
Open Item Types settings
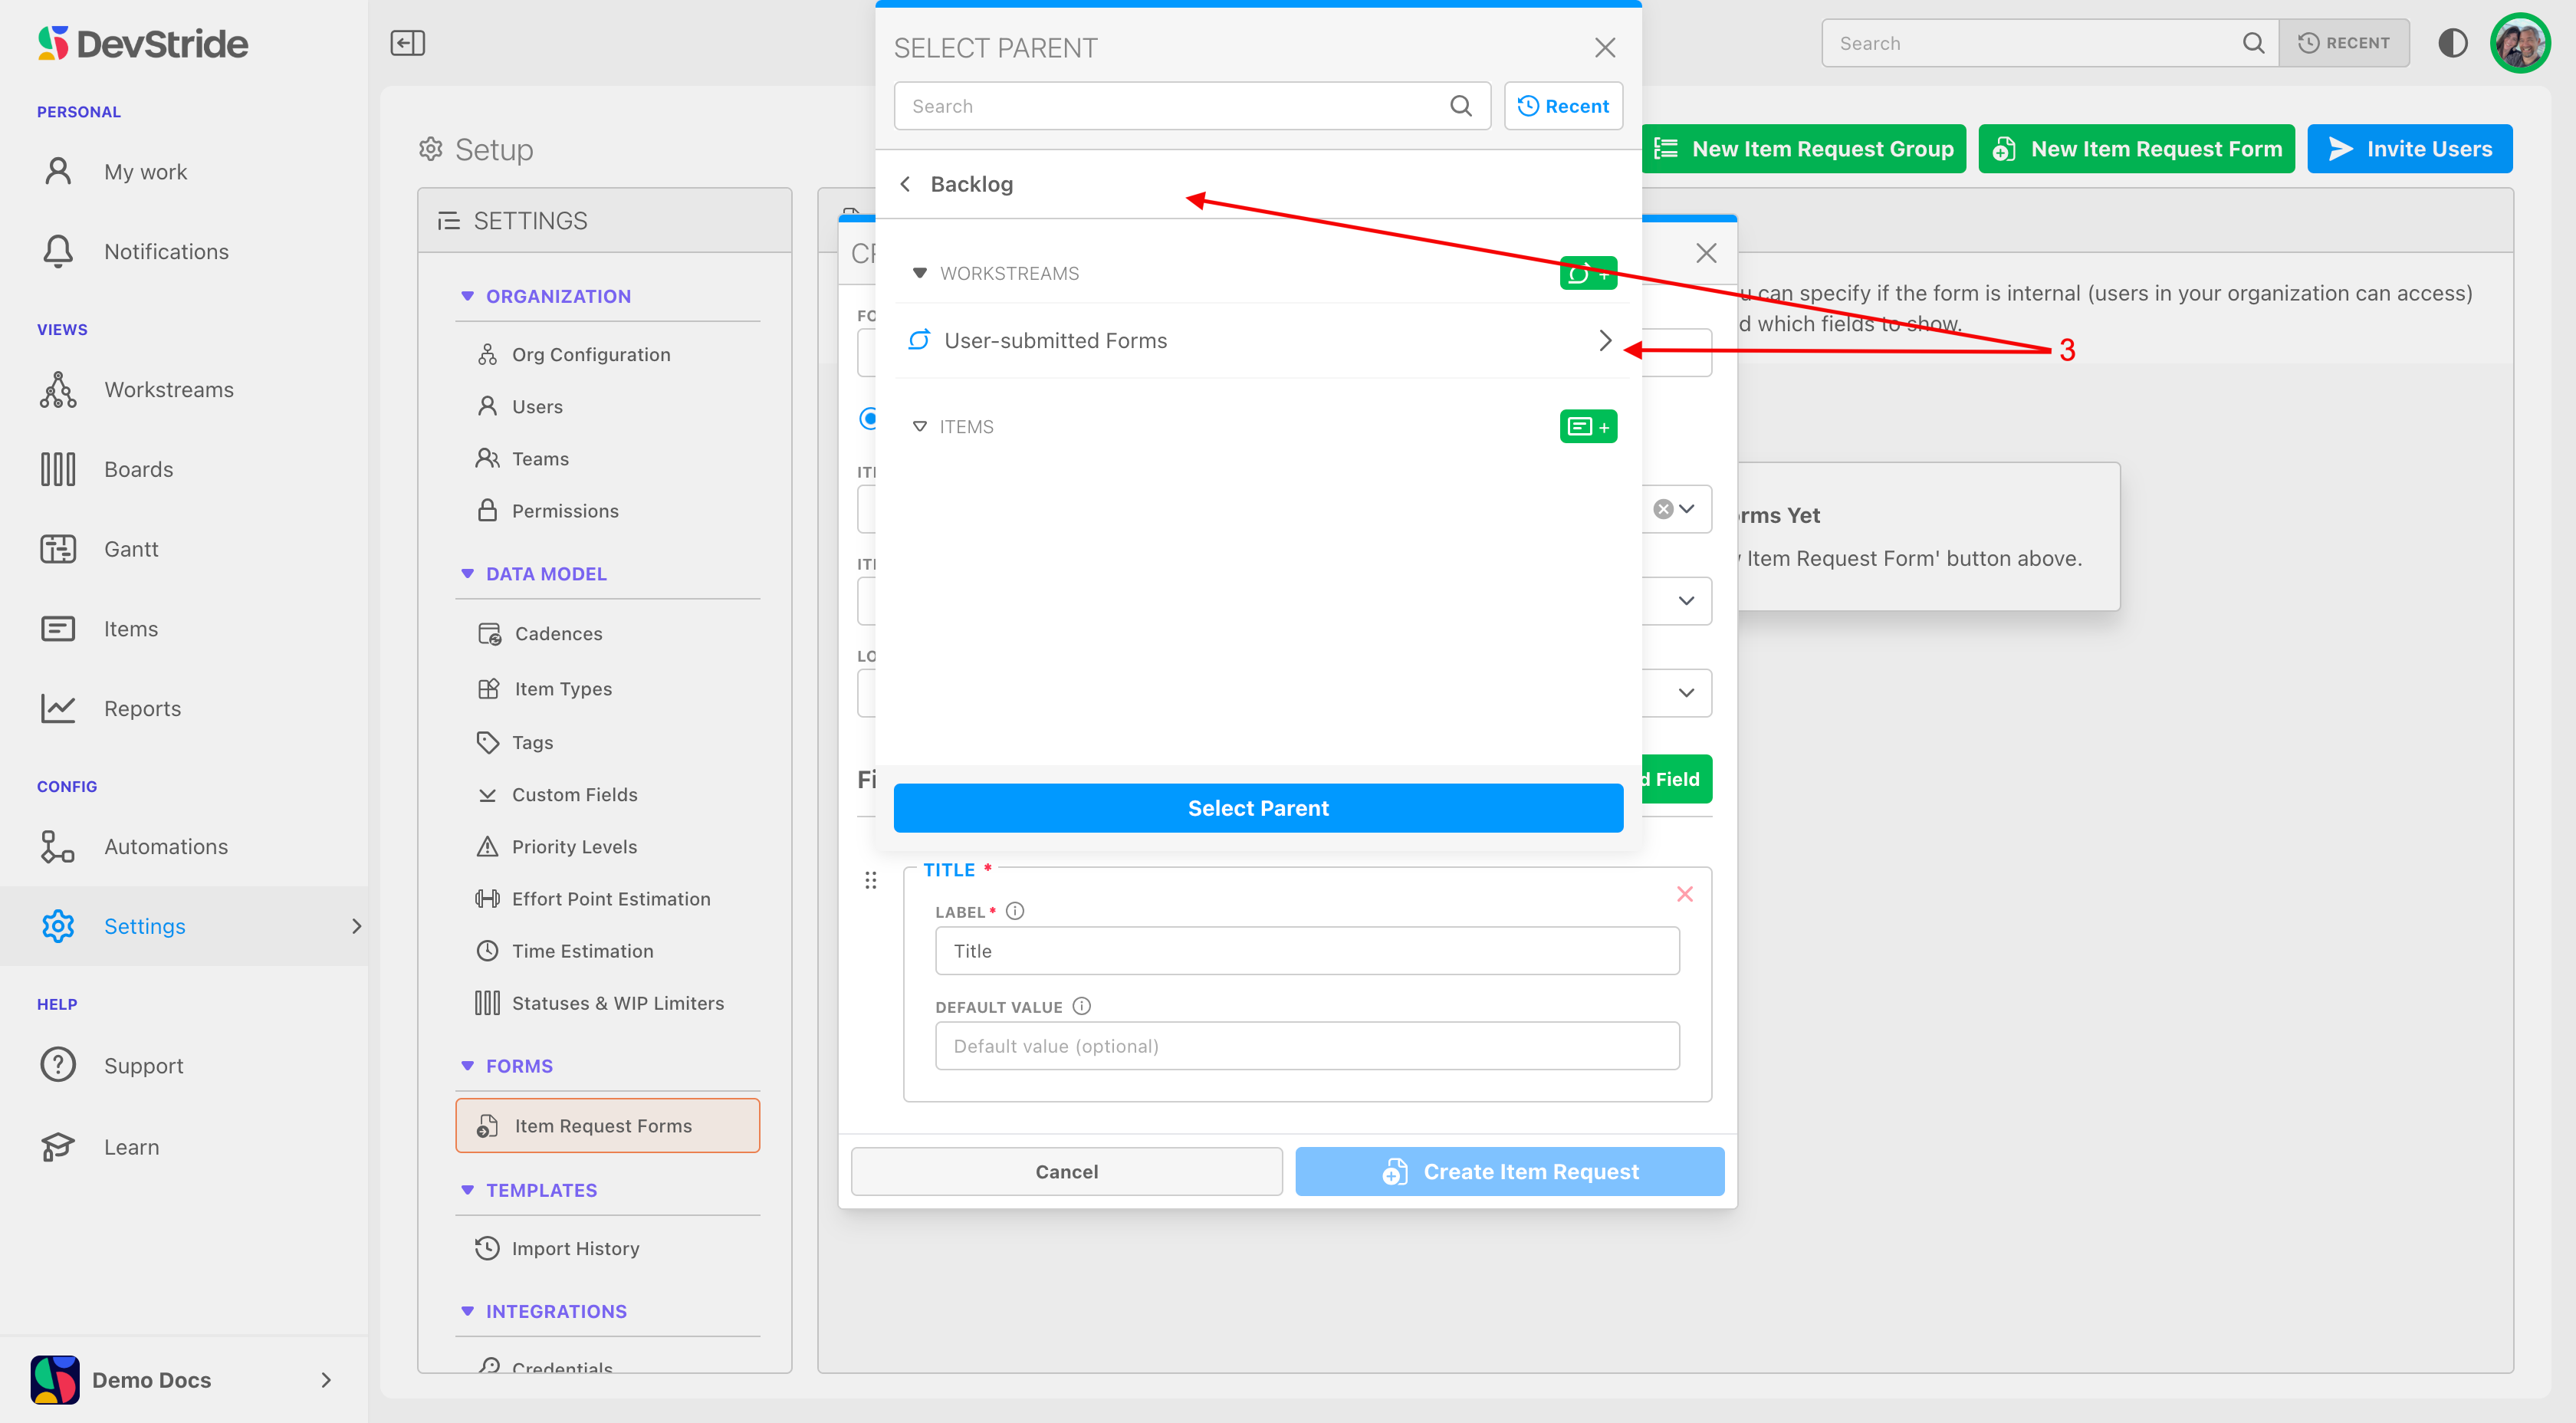click(x=563, y=689)
